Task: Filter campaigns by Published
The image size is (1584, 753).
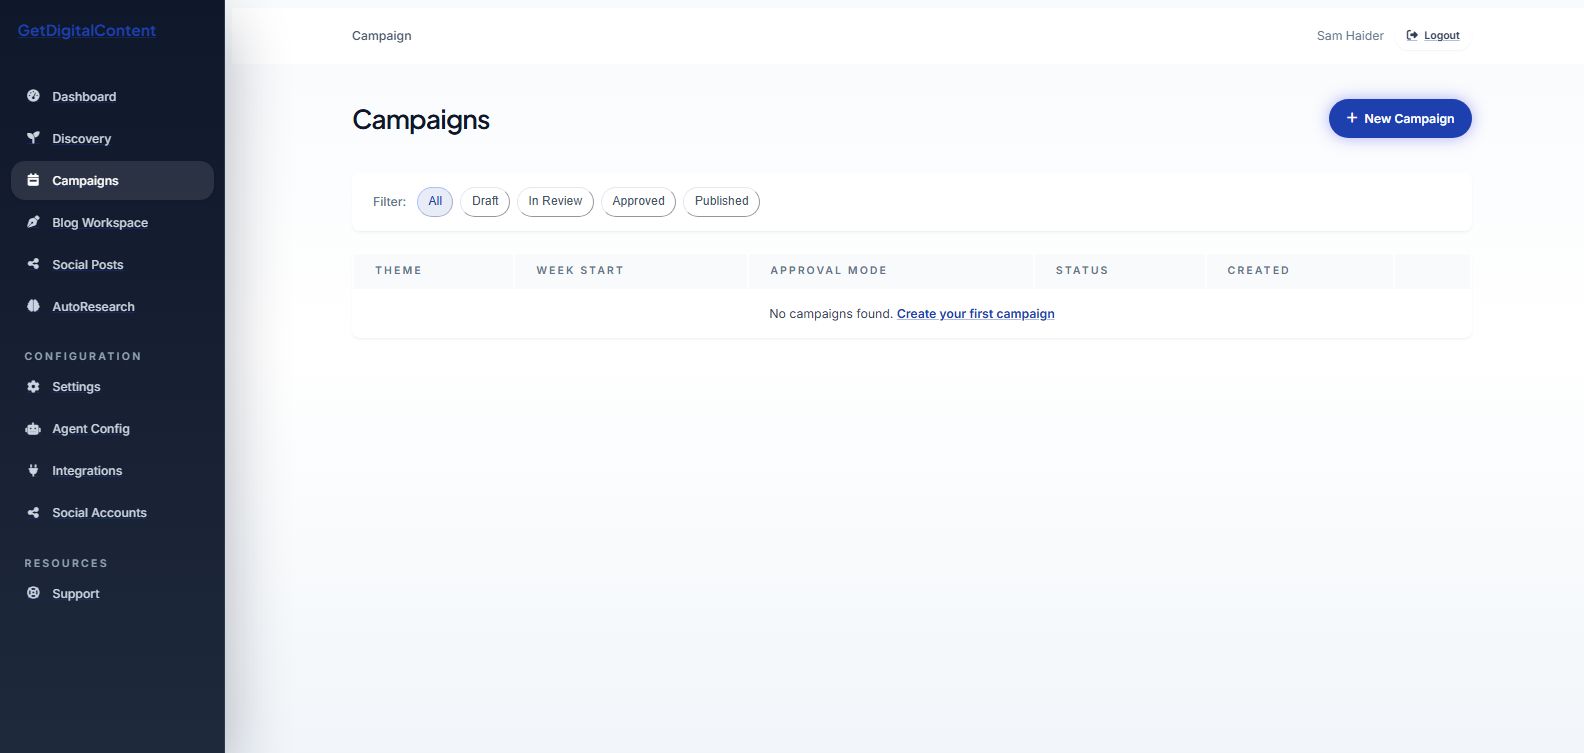Action: 721,201
